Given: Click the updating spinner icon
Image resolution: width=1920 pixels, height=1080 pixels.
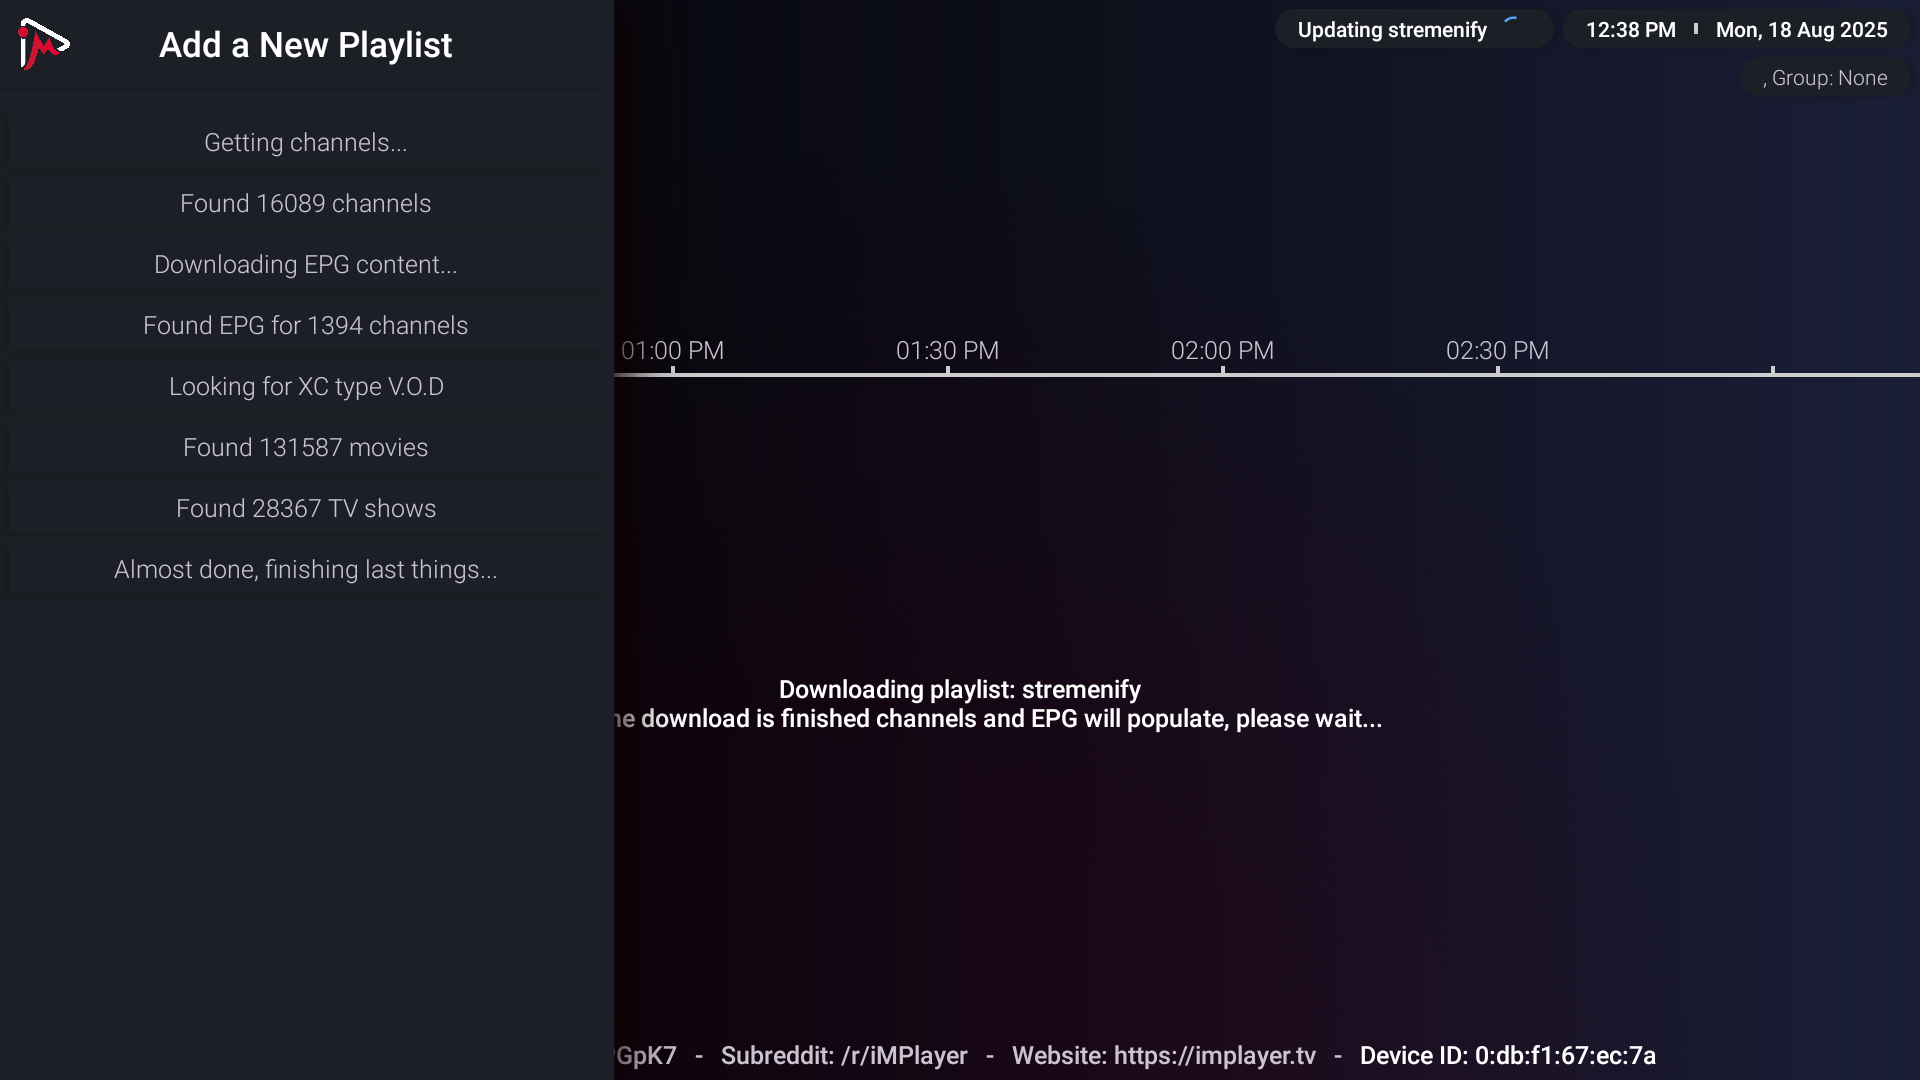Looking at the screenshot, I should (1512, 27).
